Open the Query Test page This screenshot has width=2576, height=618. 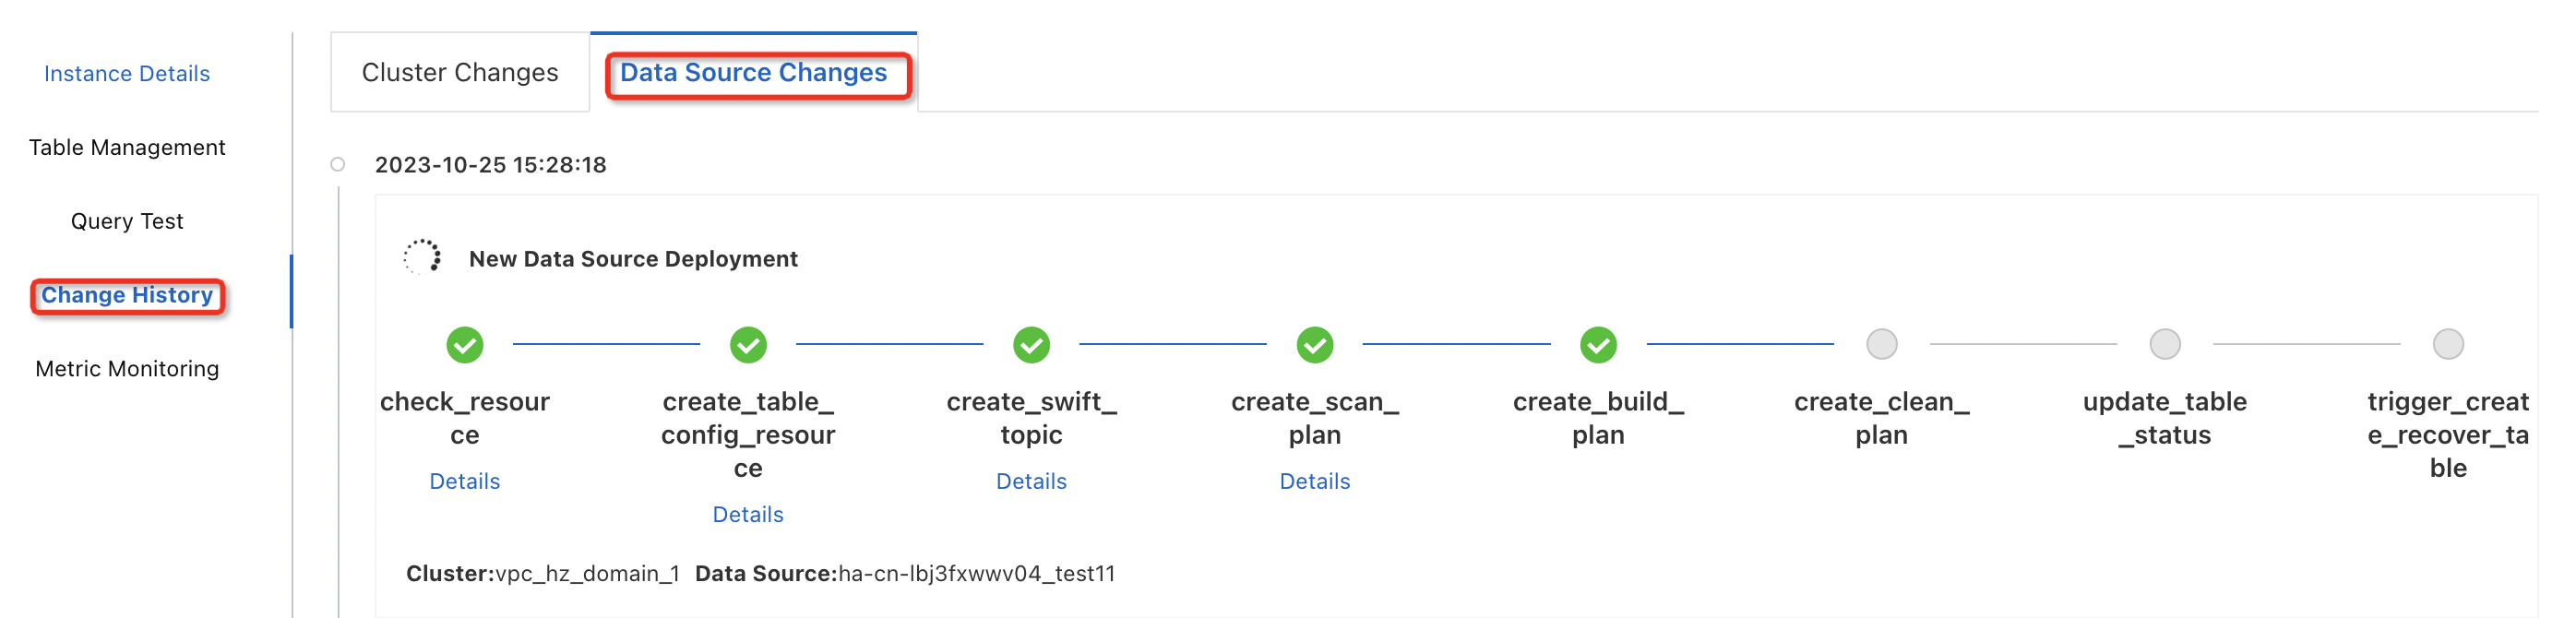click(x=127, y=221)
